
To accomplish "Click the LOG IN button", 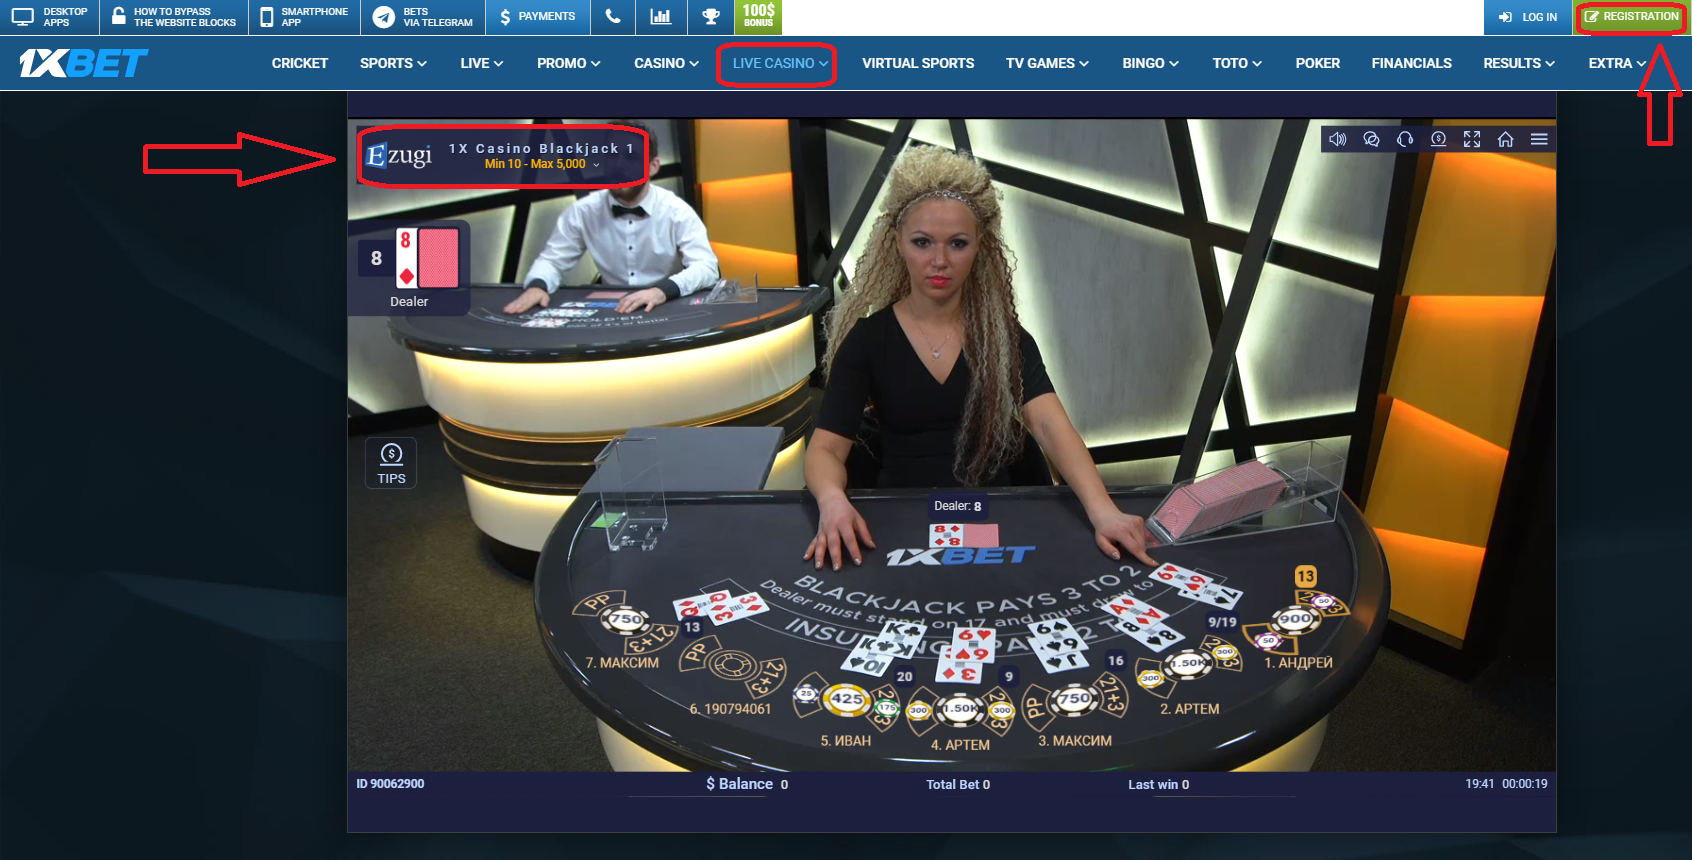I will click(1528, 17).
